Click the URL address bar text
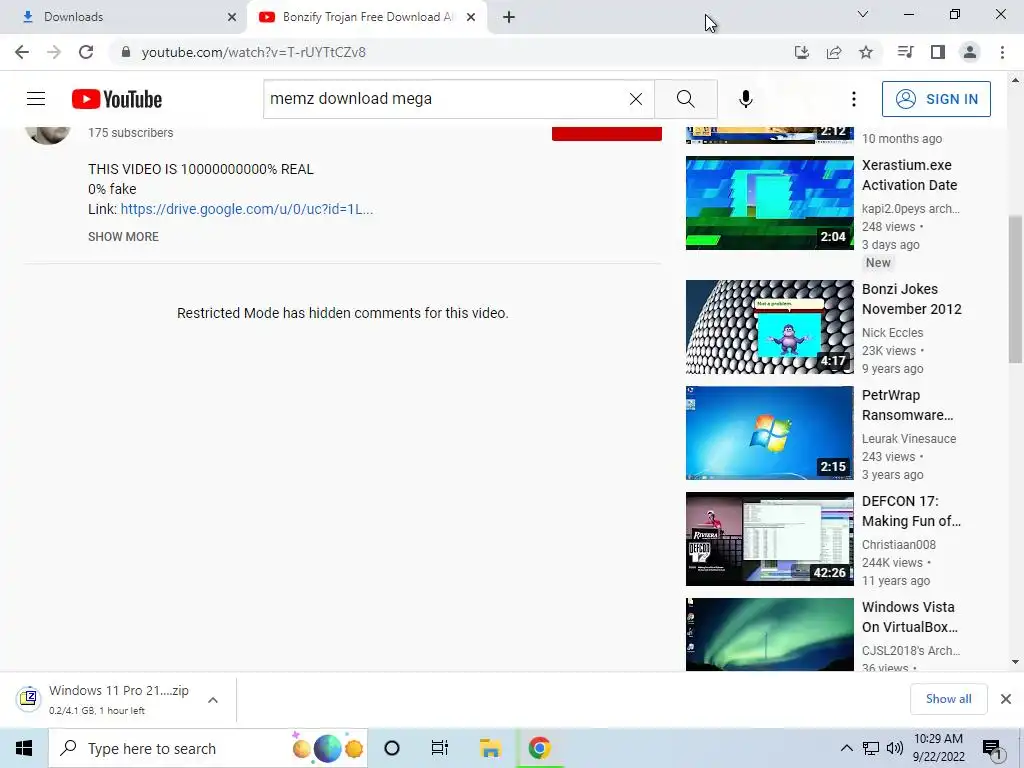Screen dimensions: 1024x768 point(253,52)
